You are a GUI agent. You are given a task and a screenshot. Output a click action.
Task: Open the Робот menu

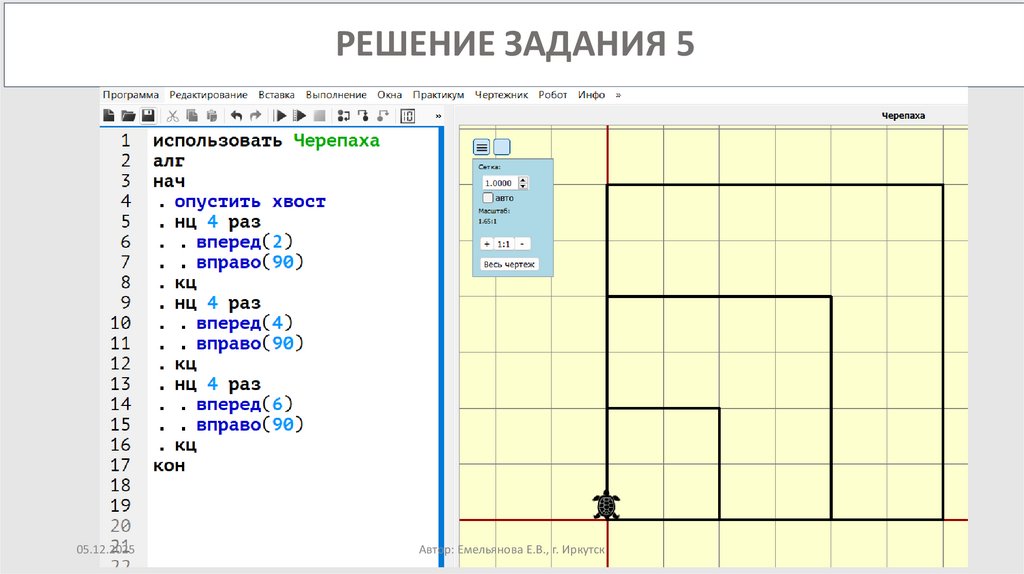pos(552,95)
